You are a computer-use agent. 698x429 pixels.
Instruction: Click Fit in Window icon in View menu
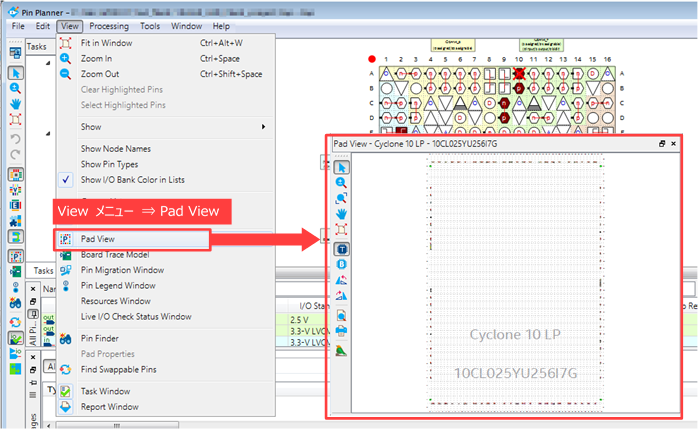coord(66,43)
